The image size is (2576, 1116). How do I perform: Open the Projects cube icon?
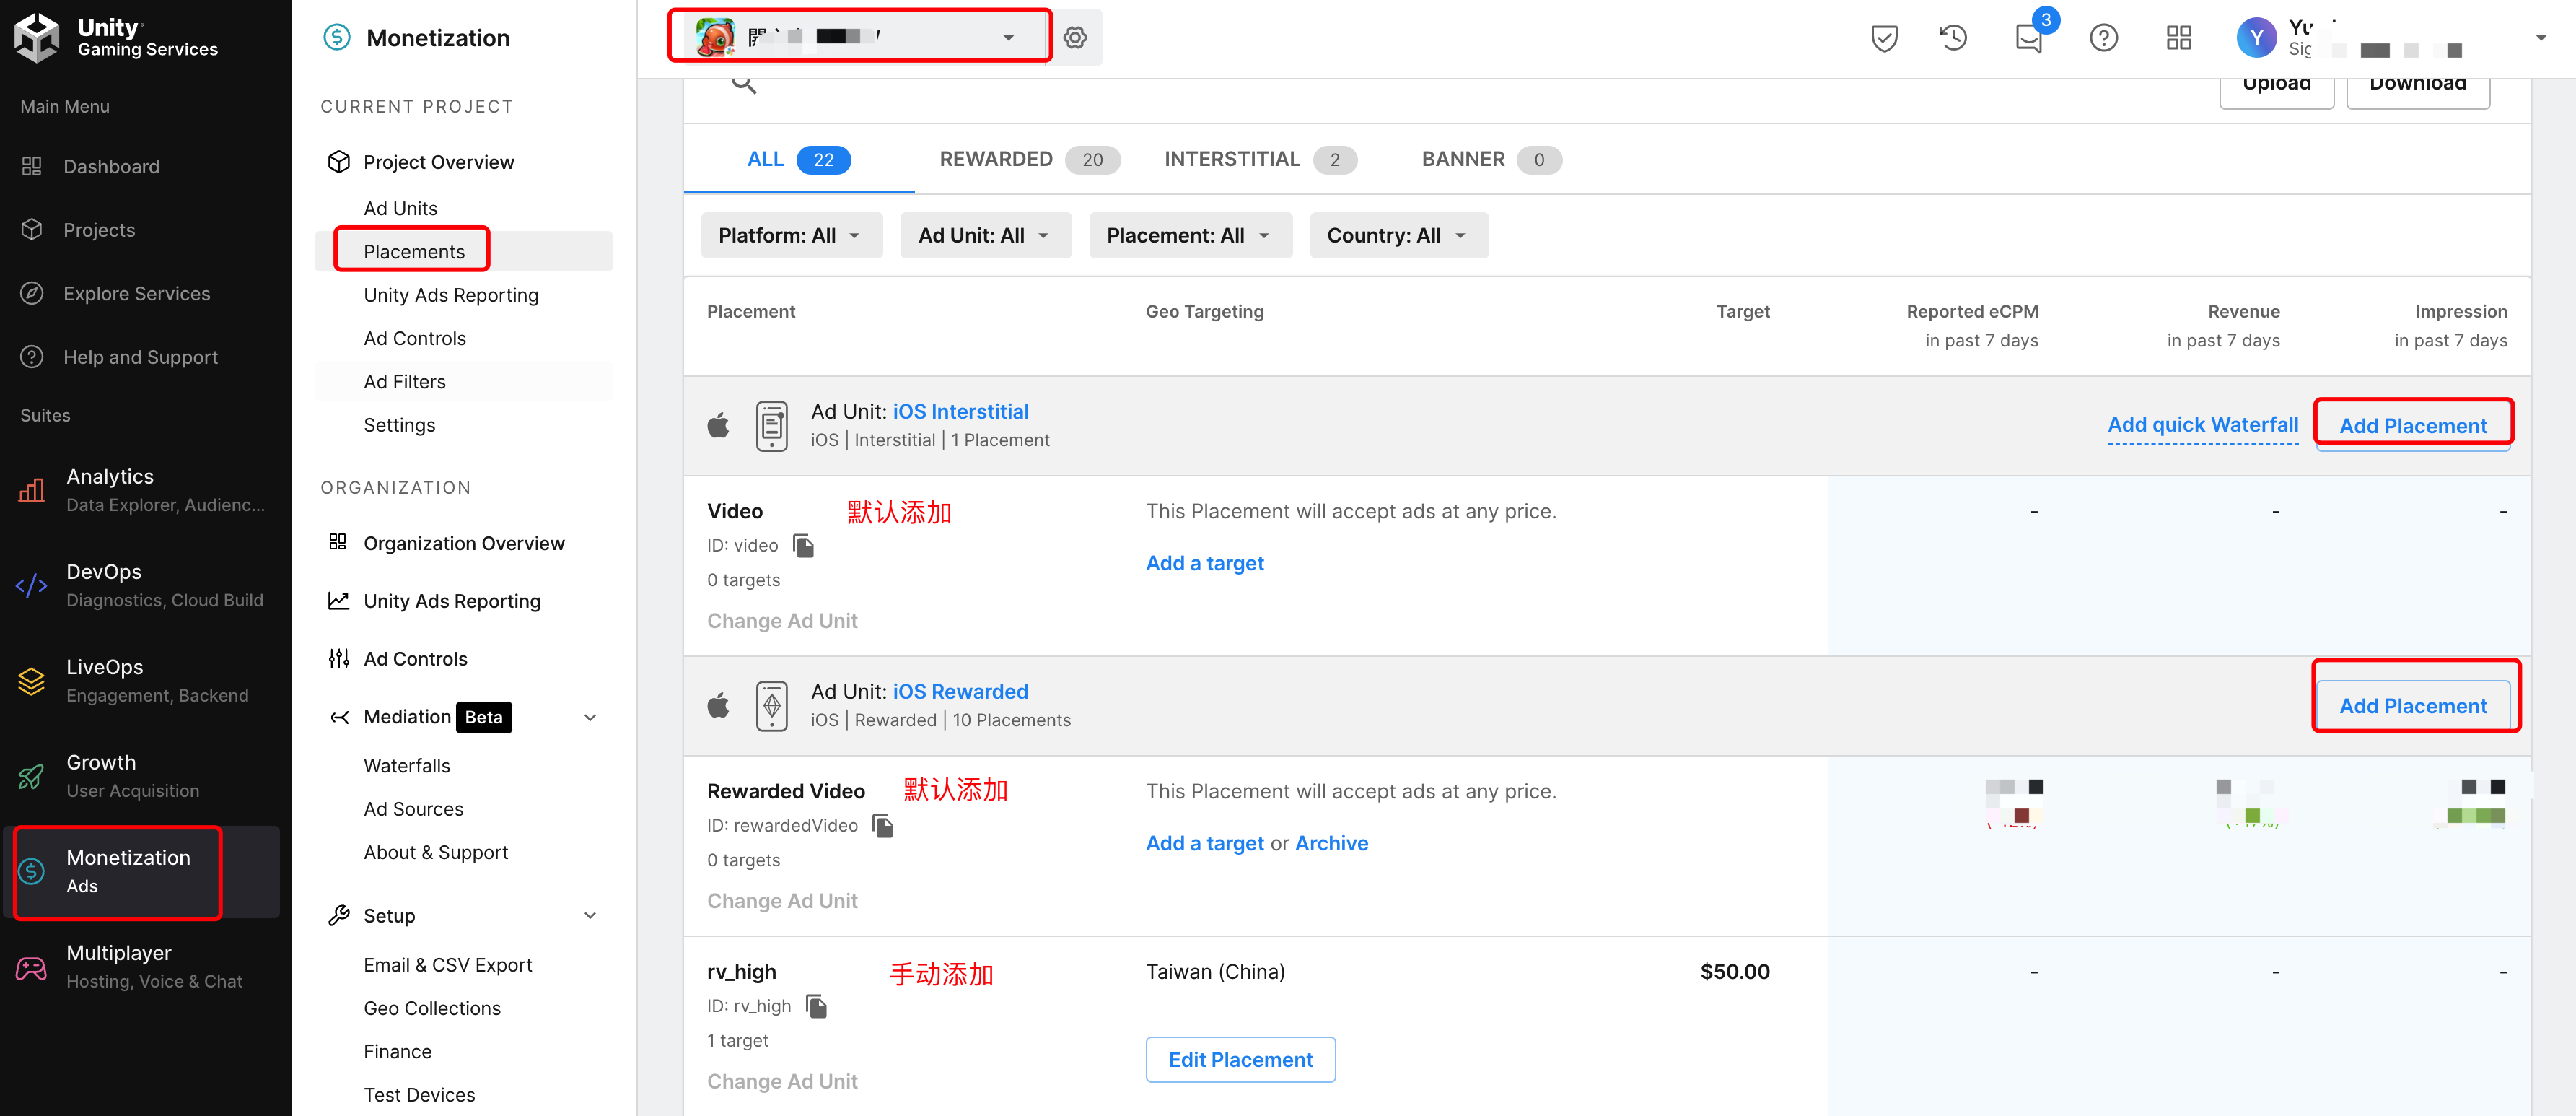point(32,229)
